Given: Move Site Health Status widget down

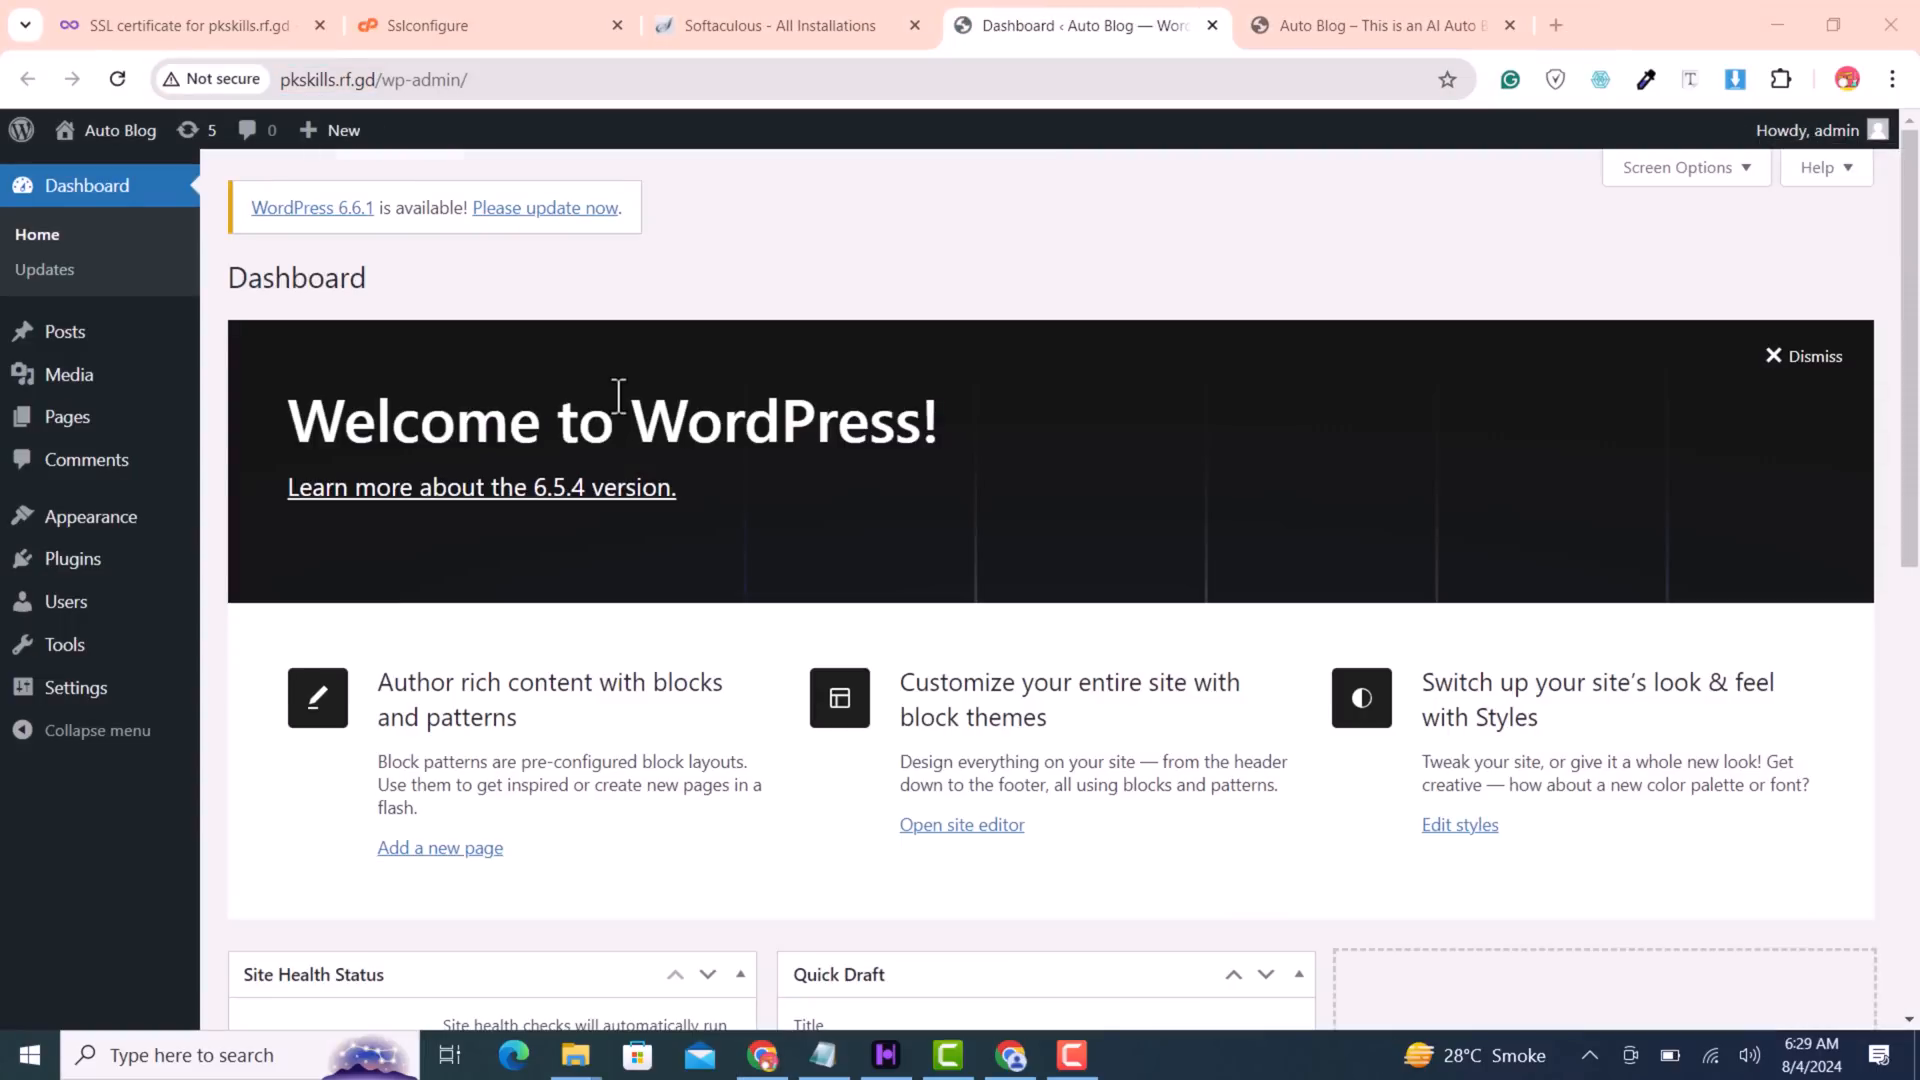Looking at the screenshot, I should pyautogui.click(x=708, y=974).
